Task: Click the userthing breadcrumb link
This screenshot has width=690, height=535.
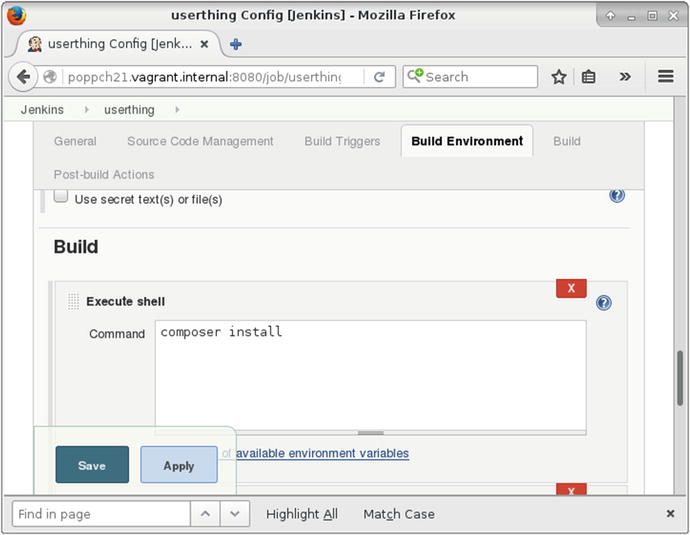Action: tap(129, 110)
